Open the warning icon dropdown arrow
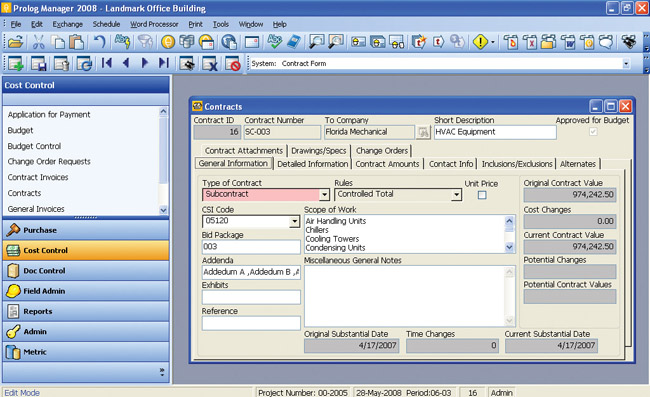 [x=492, y=42]
